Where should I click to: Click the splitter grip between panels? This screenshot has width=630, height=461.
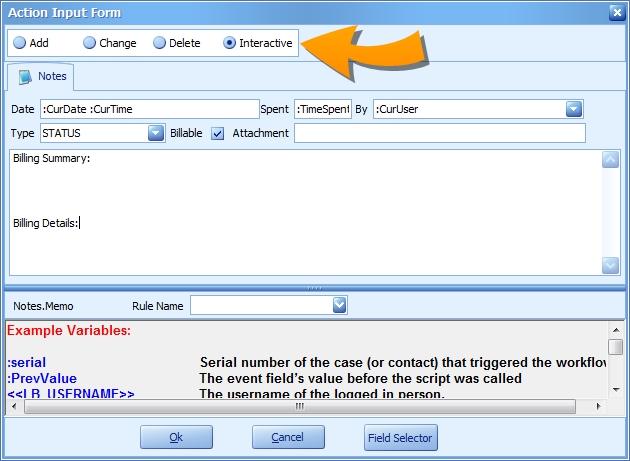tap(315, 288)
